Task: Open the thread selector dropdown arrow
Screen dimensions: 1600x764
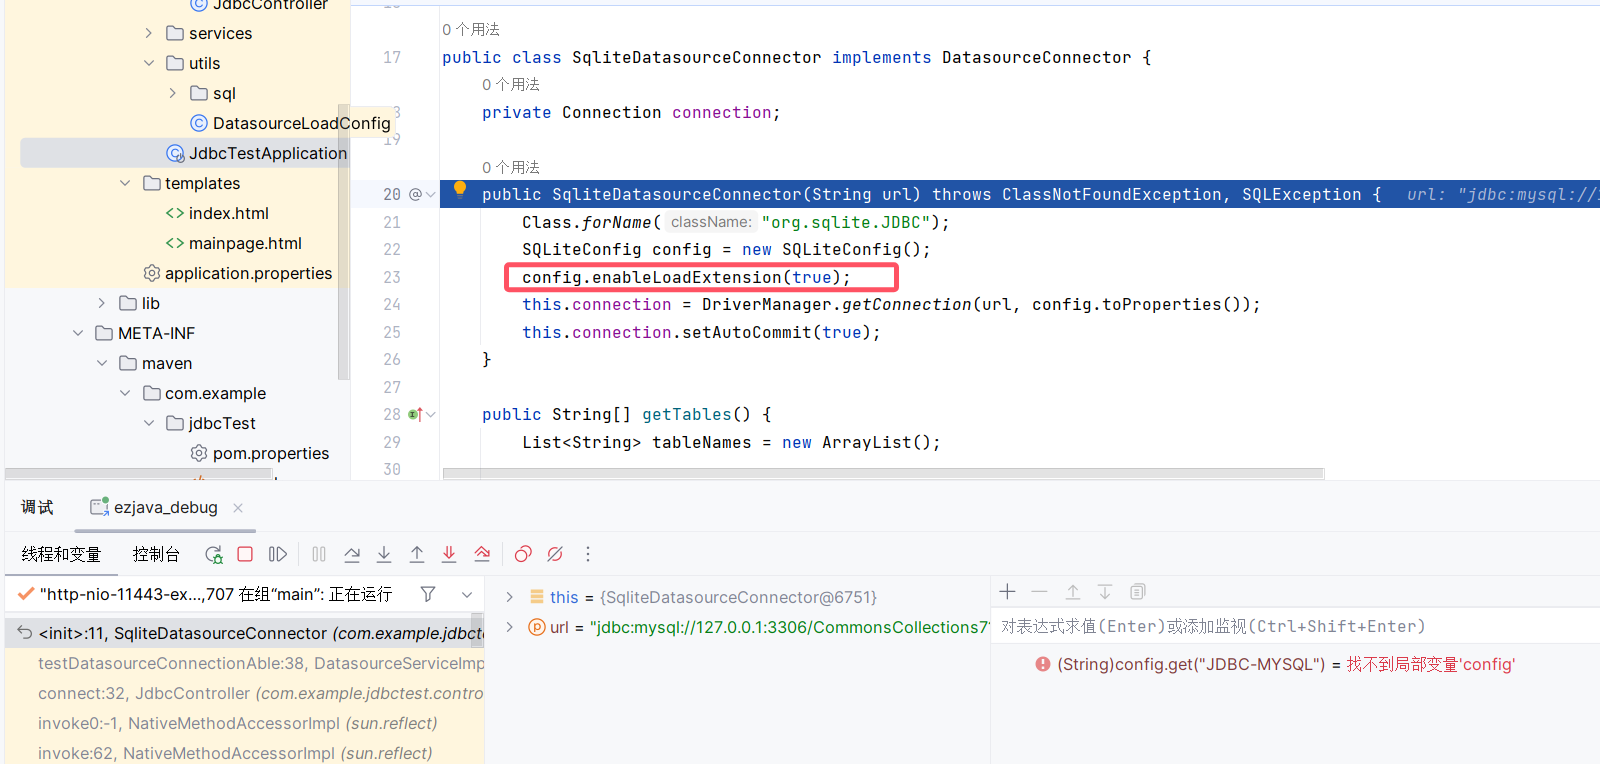Action: point(467,594)
